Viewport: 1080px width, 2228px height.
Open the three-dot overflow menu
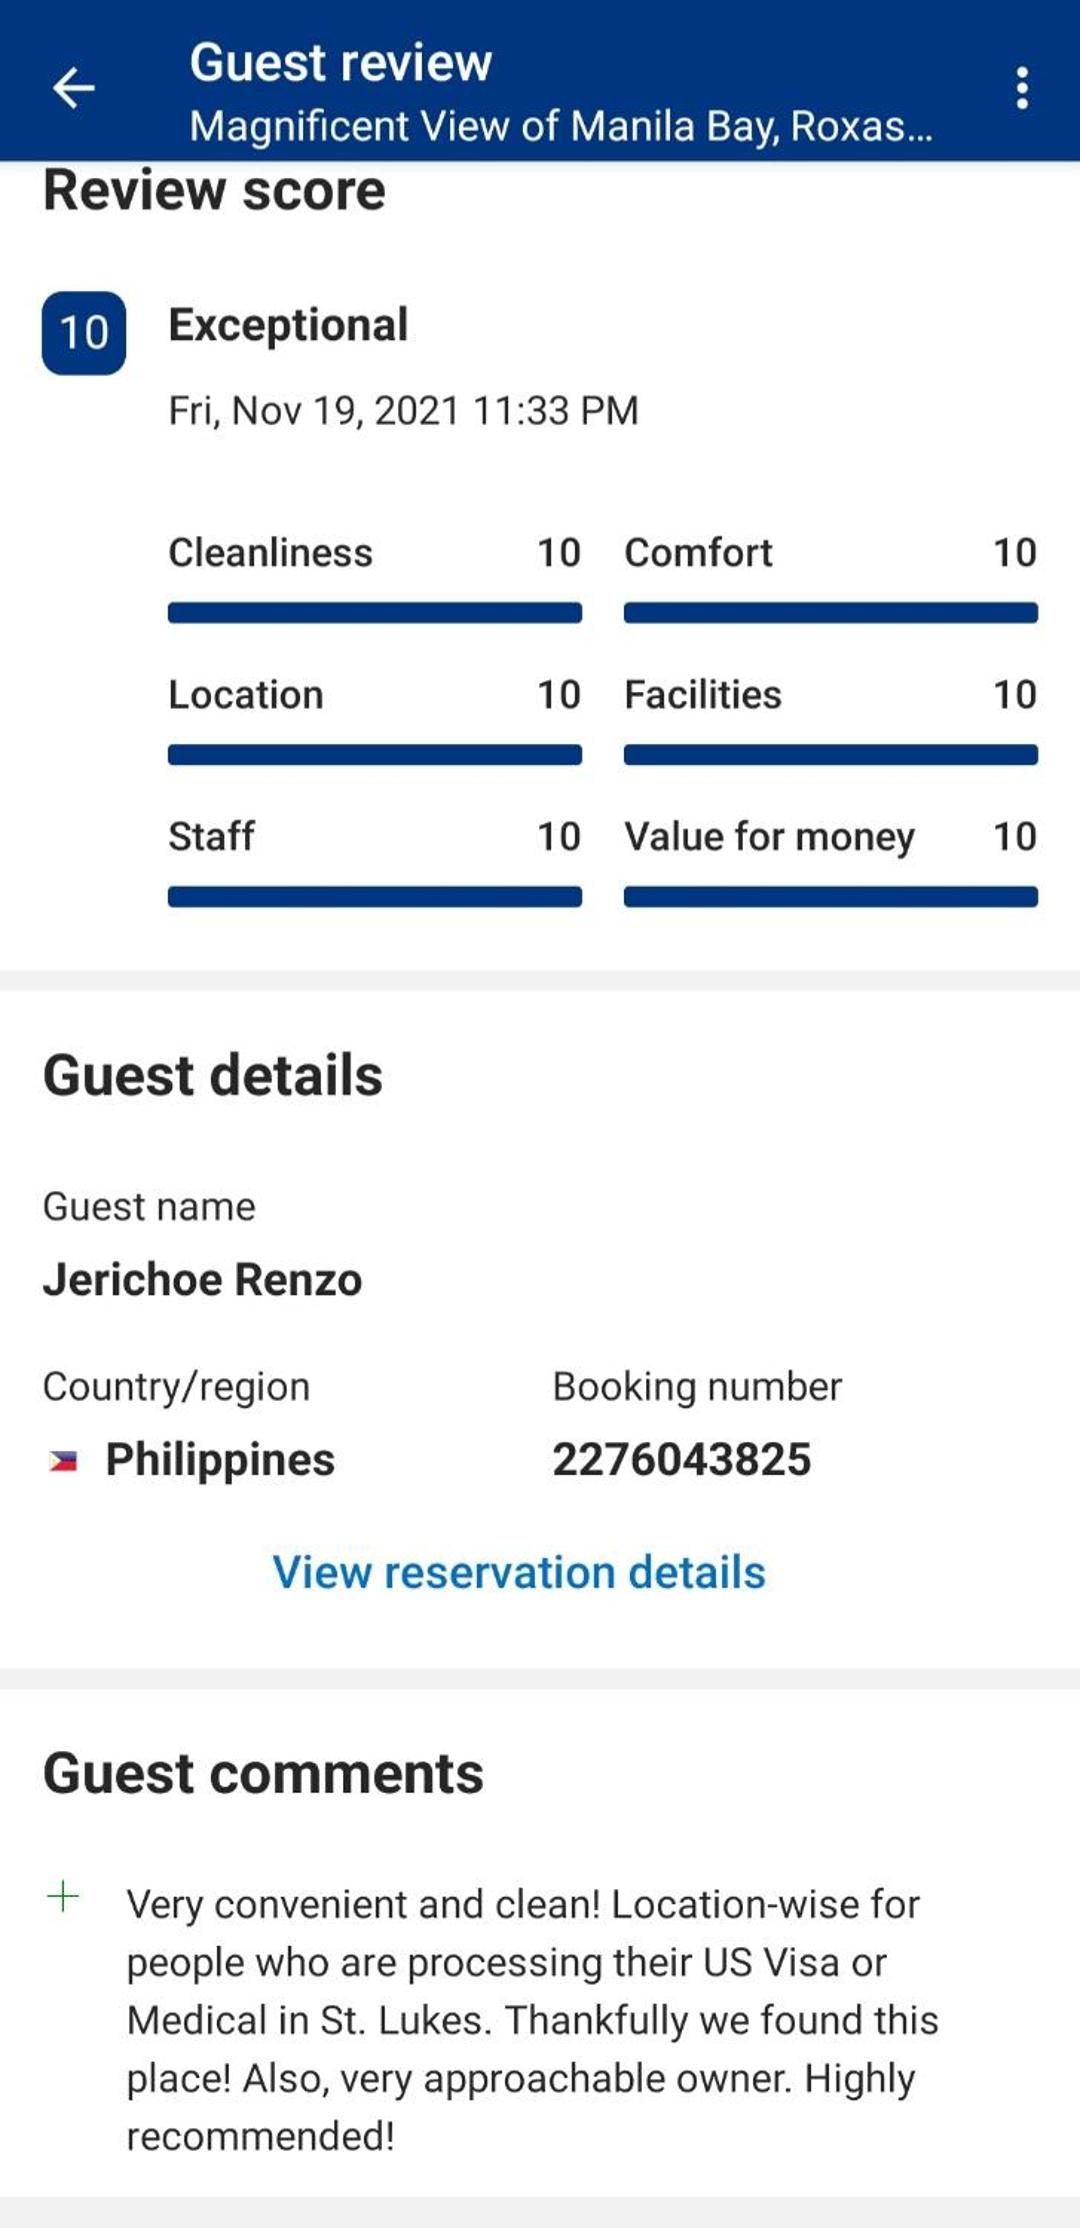click(x=1021, y=88)
